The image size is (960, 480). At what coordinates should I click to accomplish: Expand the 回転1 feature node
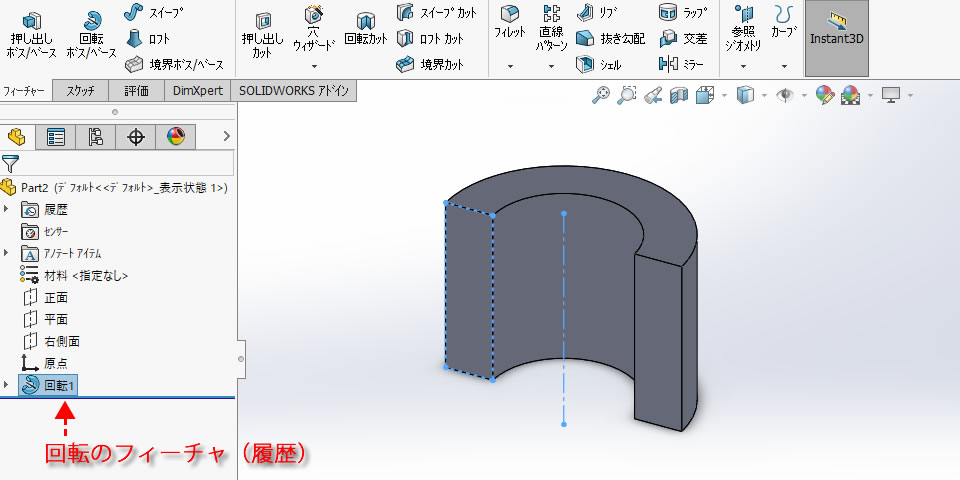(x=6, y=384)
